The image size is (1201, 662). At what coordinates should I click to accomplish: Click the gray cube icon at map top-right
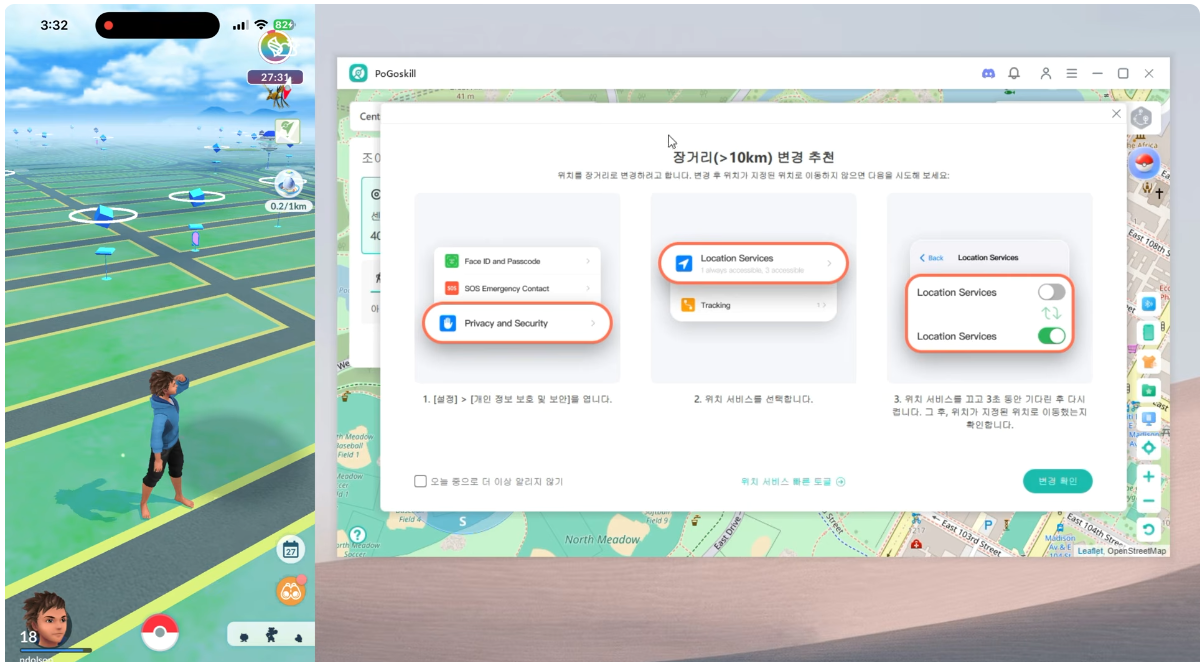point(1141,117)
